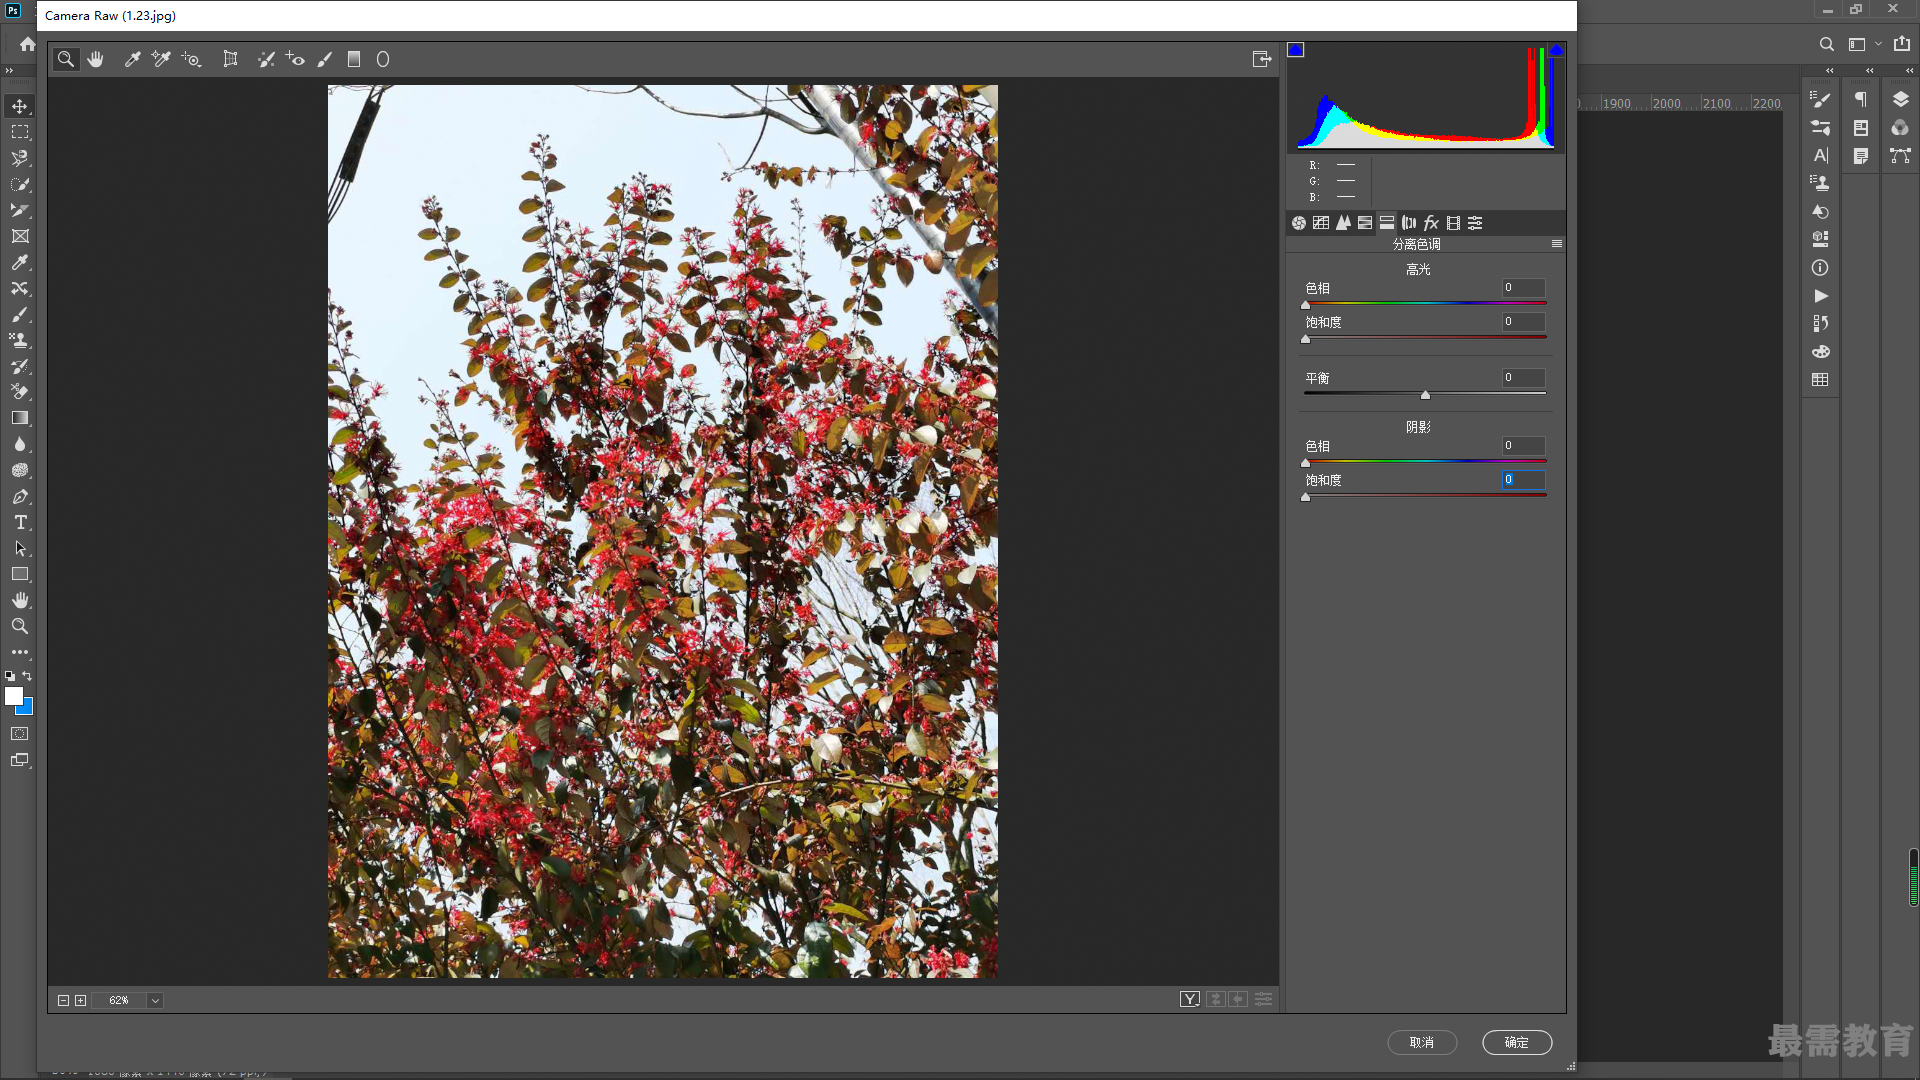Click the shadows 色相 slider
Viewport: 1920px width, 1080px height.
coord(1425,461)
